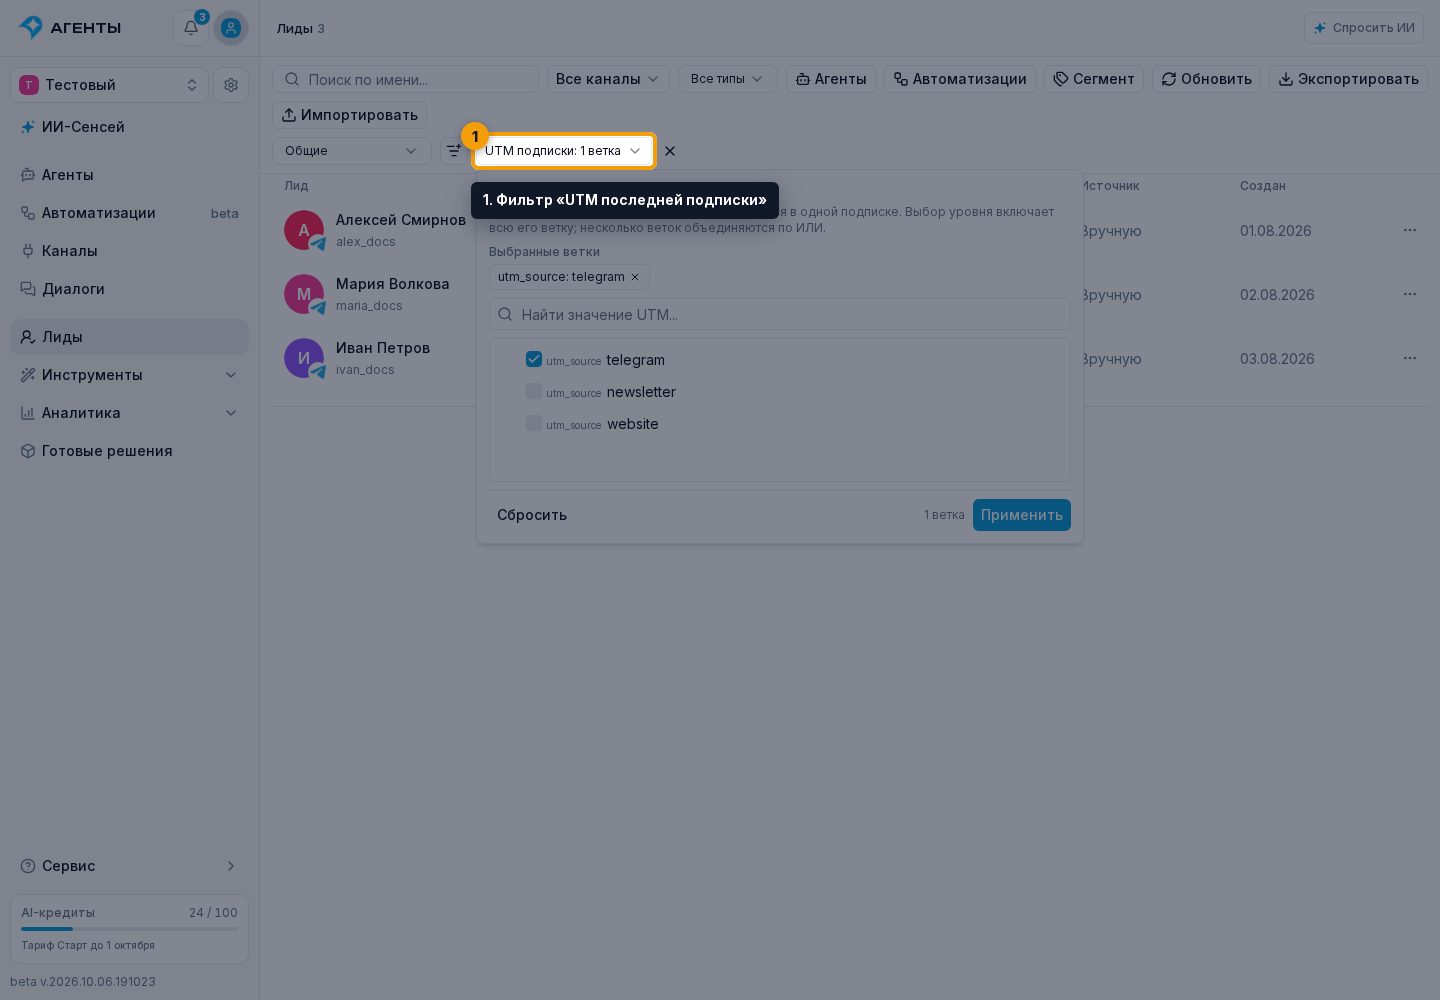This screenshot has width=1440, height=1000.
Task: Check newsletter utm_source checkbox
Action: (534, 391)
